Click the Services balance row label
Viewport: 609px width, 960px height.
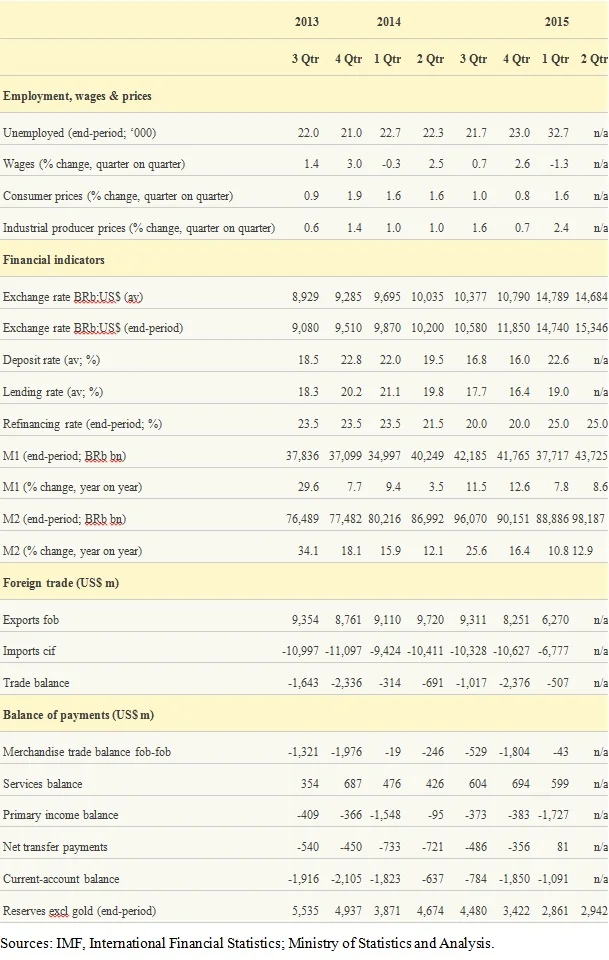click(42, 784)
